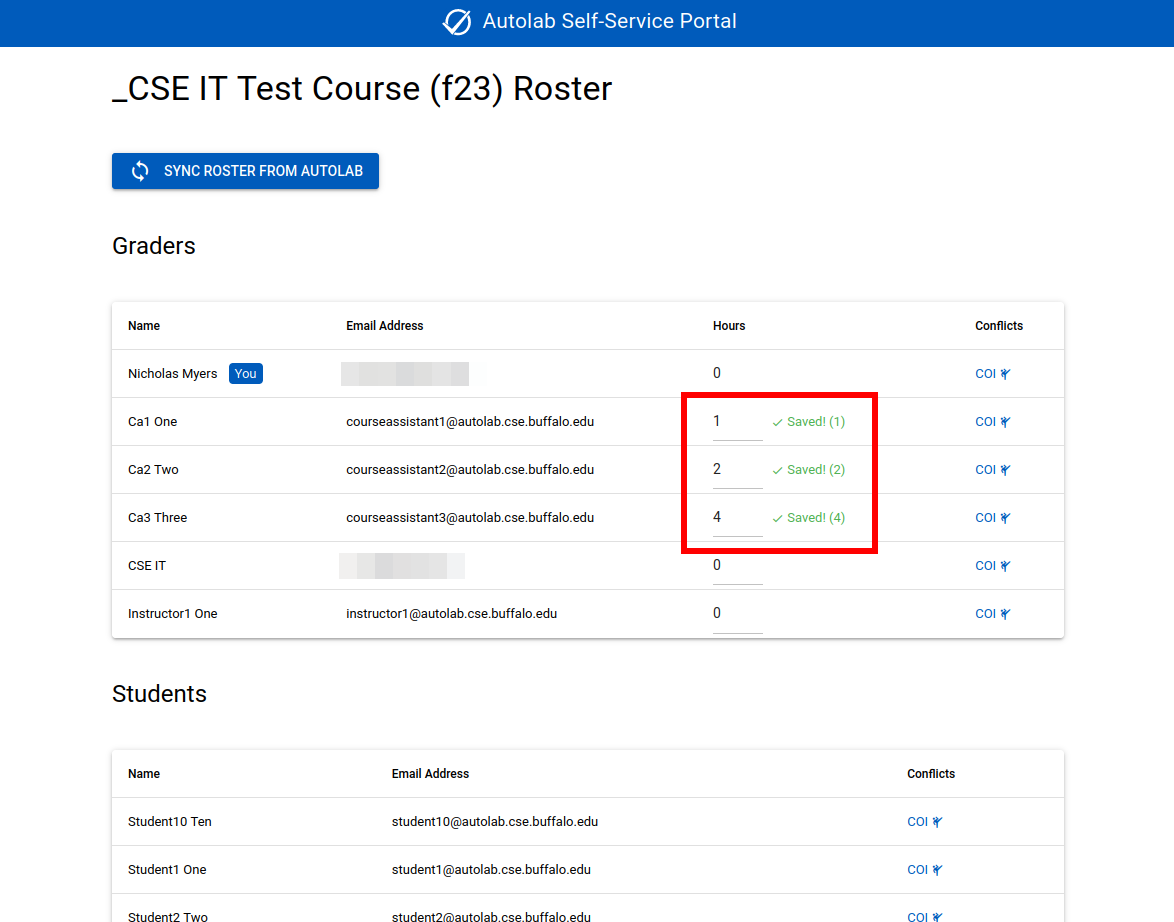The image size is (1174, 922).
Task: Click Hours column header in Graders table
Action: tap(729, 326)
